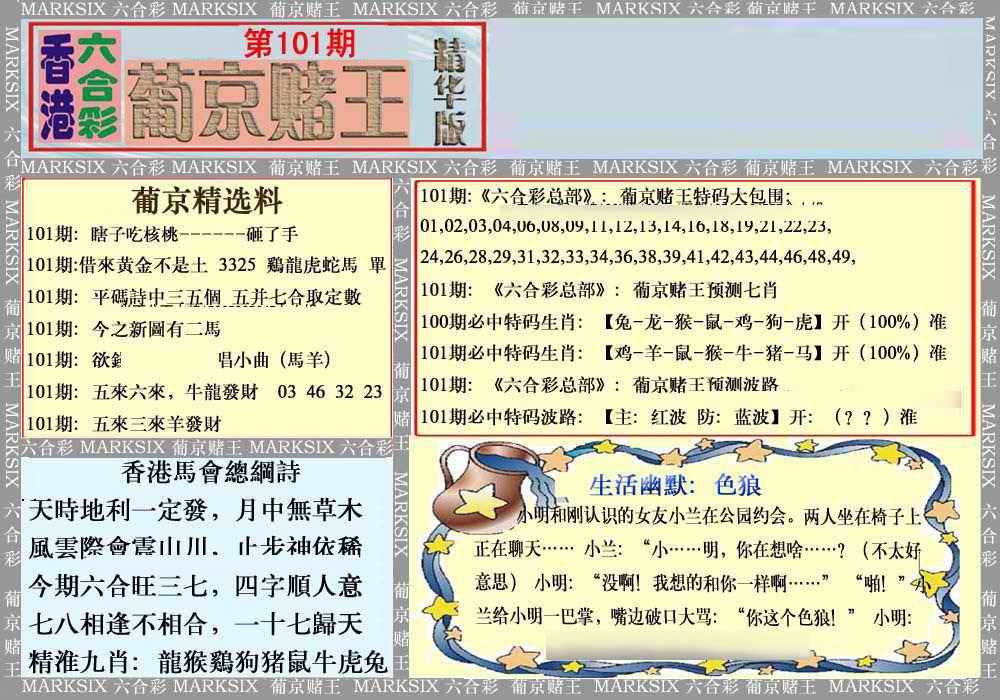Click the red 第101期 issue label
The height and width of the screenshot is (700, 1000).
[x=299, y=44]
